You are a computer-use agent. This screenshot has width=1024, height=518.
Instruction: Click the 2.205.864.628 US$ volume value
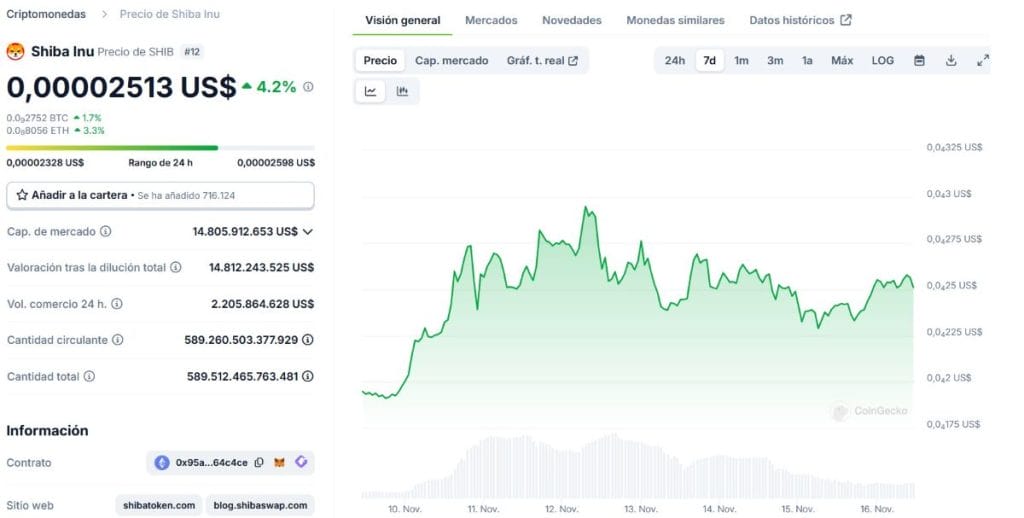[263, 304]
